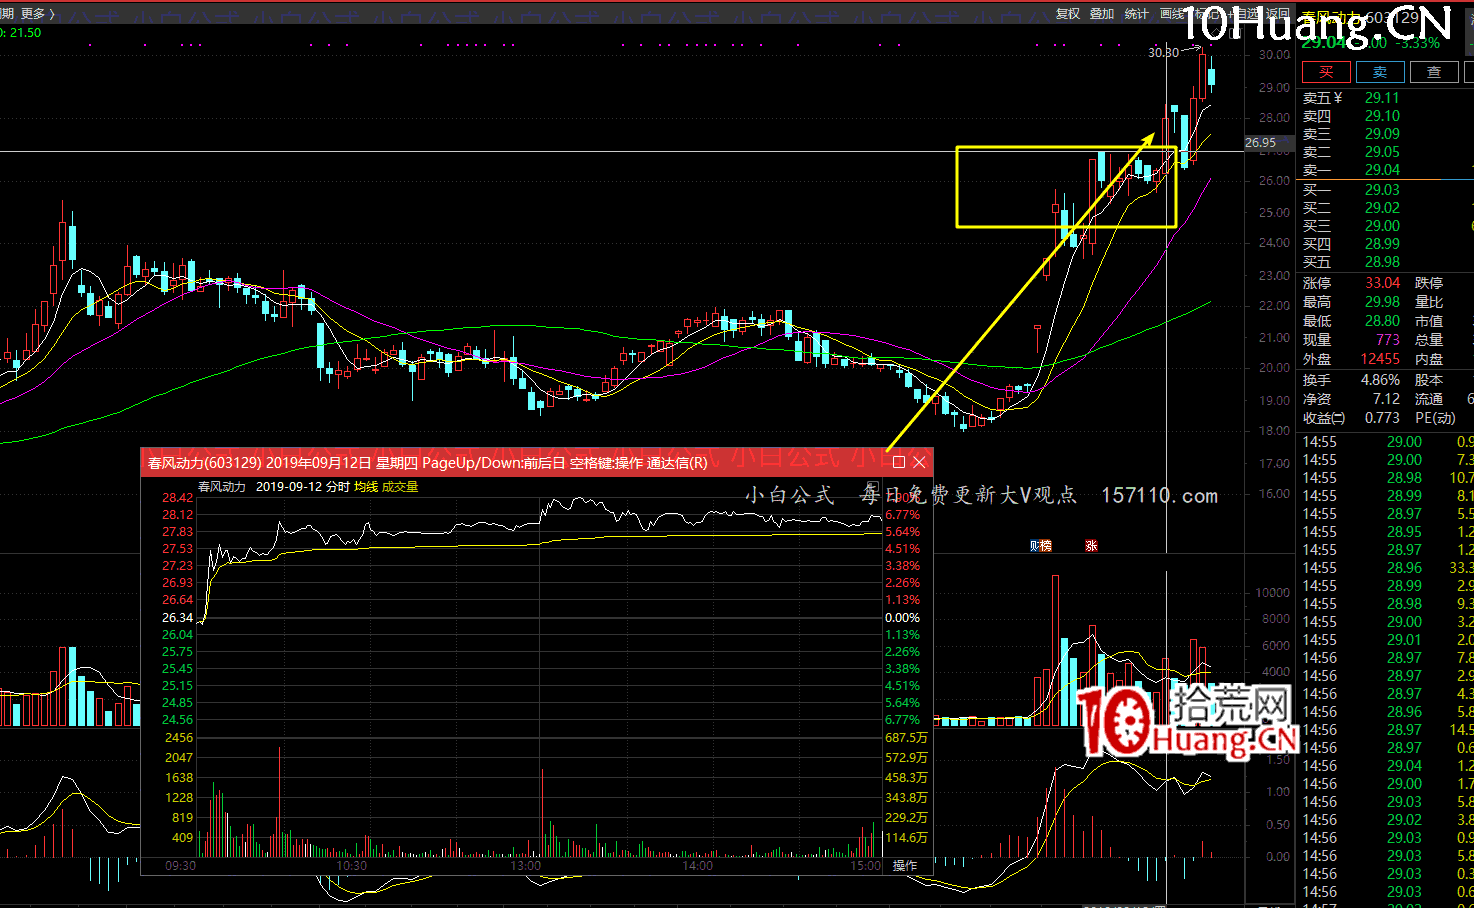The height and width of the screenshot is (908, 1474).
Task: Click the 查 query button
Action: pyautogui.click(x=1434, y=72)
